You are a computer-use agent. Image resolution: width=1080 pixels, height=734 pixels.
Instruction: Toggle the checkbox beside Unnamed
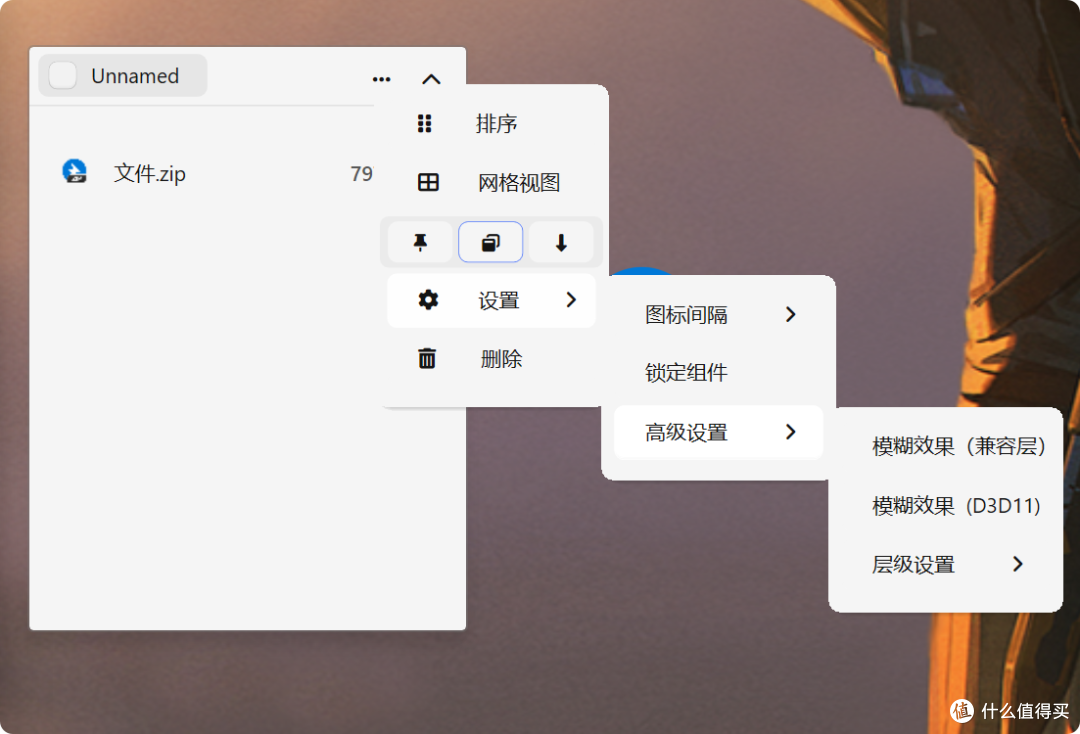pos(63,75)
